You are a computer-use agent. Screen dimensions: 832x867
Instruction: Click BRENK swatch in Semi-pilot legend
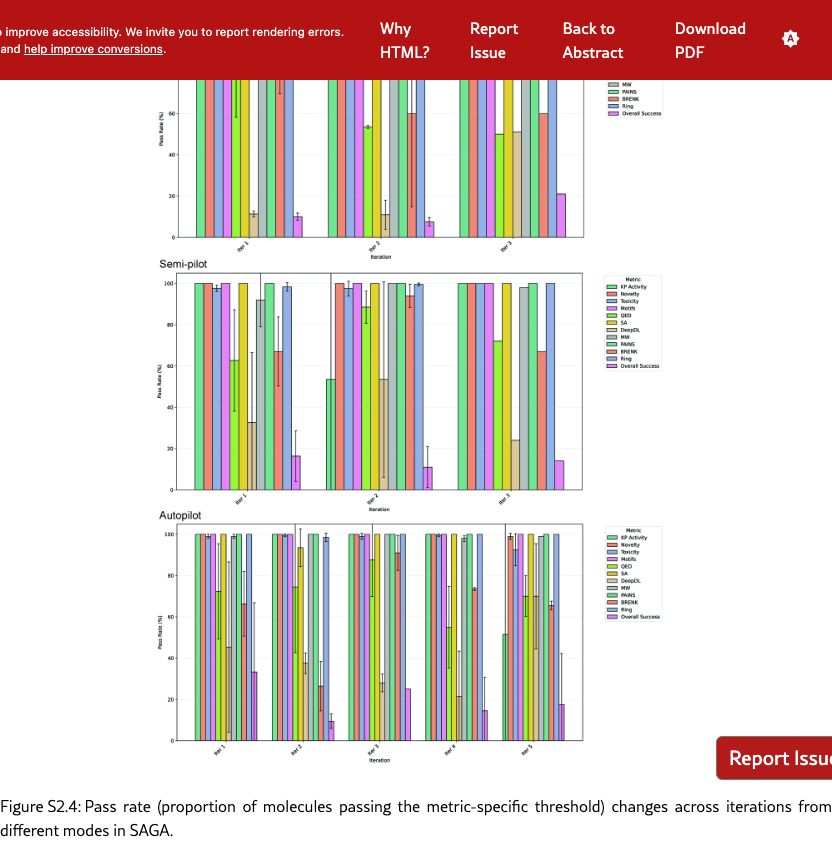(x=613, y=352)
